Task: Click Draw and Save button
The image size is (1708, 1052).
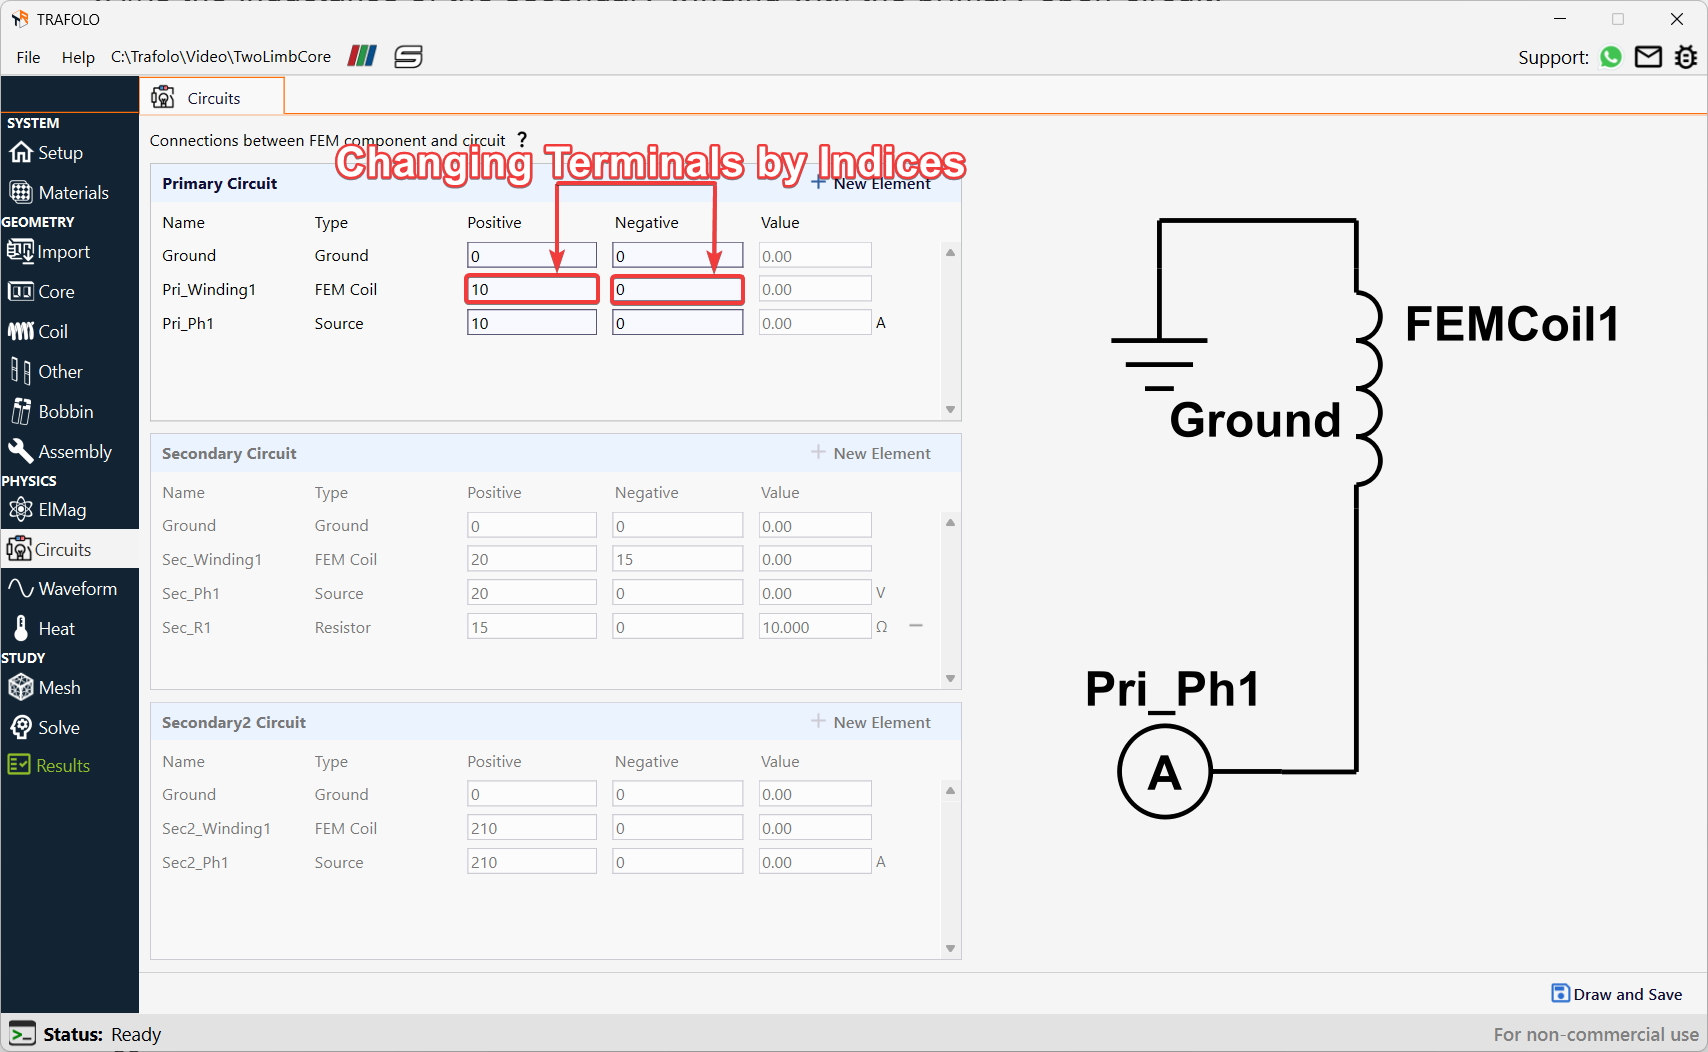Action: 1617,994
